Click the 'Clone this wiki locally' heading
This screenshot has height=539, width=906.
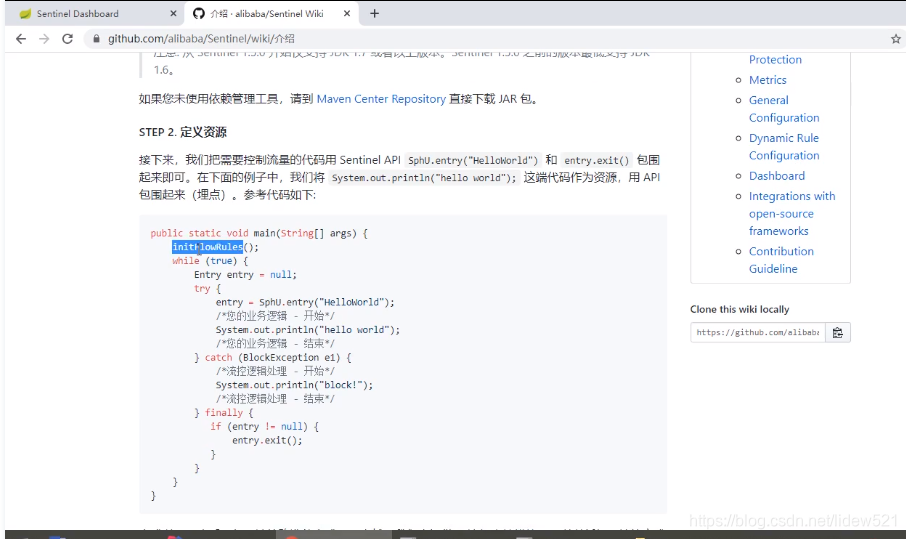739,309
